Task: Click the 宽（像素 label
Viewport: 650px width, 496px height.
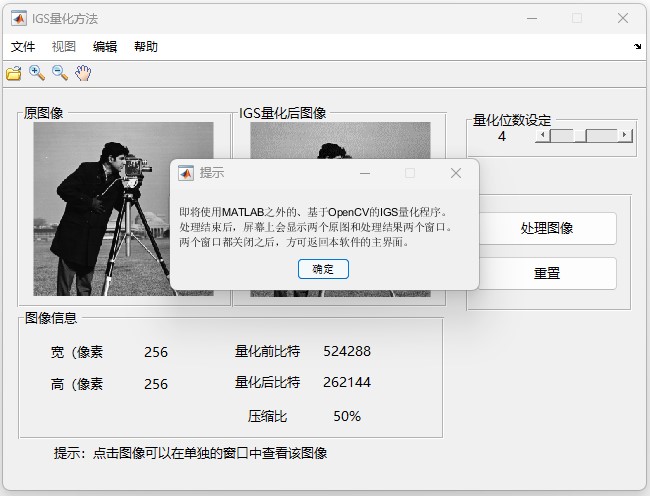Action: point(77,352)
